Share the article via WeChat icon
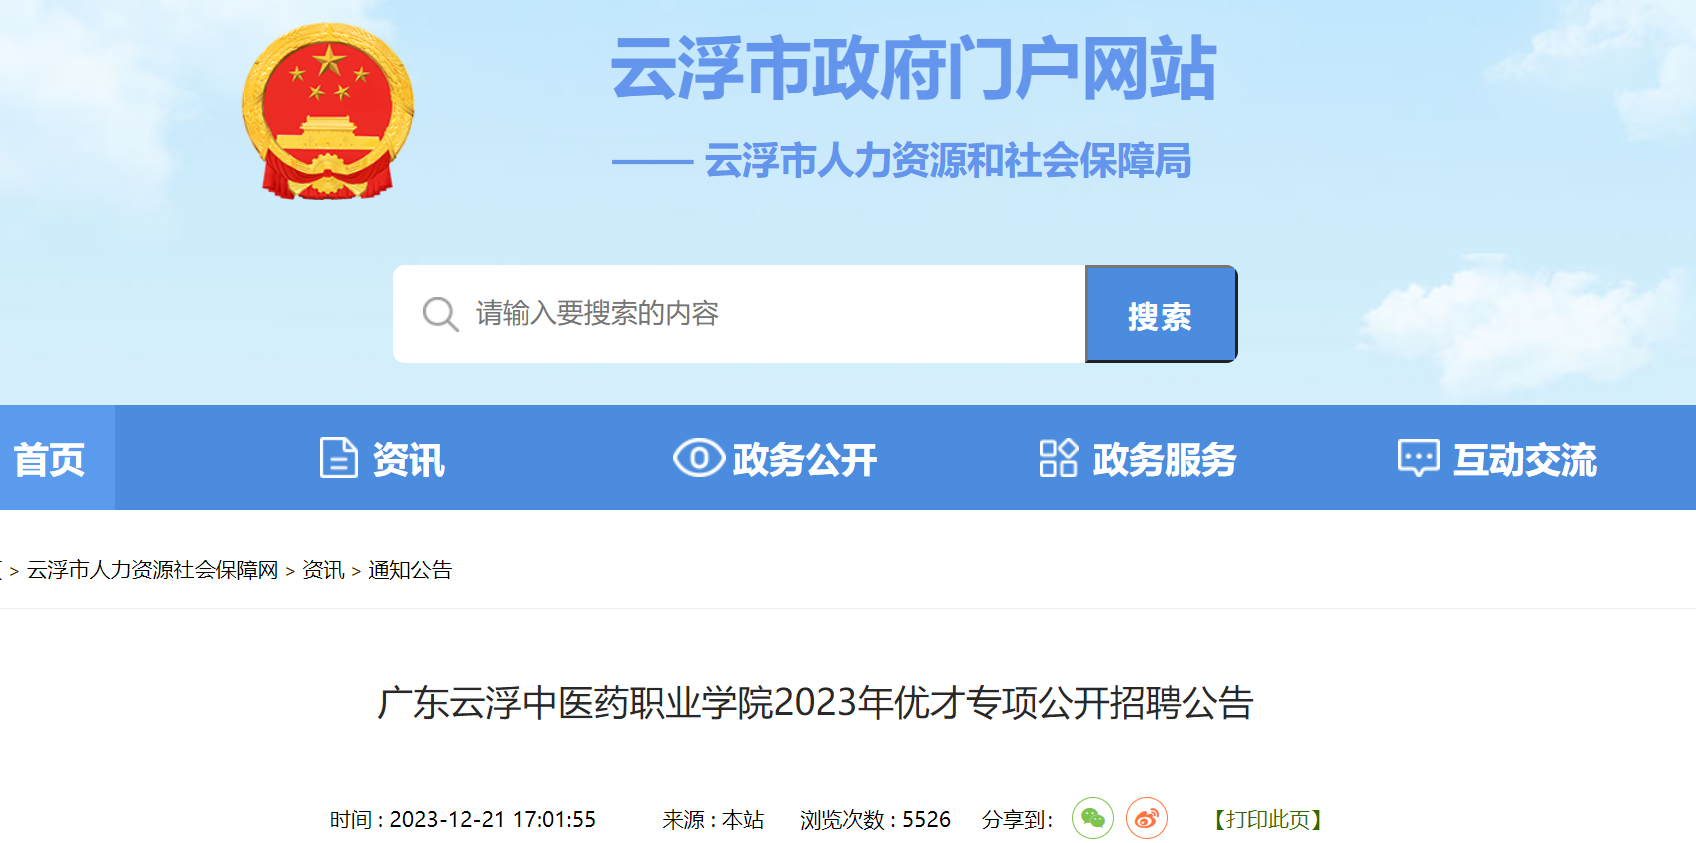This screenshot has height=843, width=1696. point(1093,819)
